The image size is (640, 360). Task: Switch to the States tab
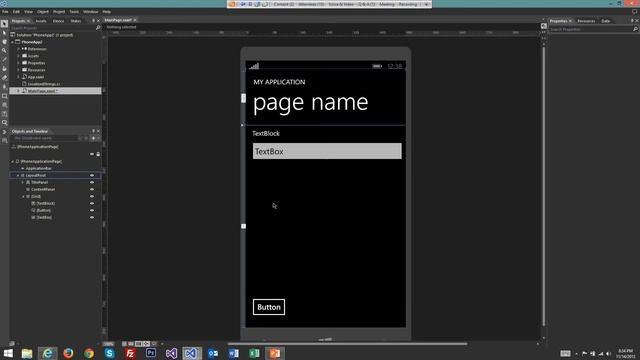pos(76,21)
